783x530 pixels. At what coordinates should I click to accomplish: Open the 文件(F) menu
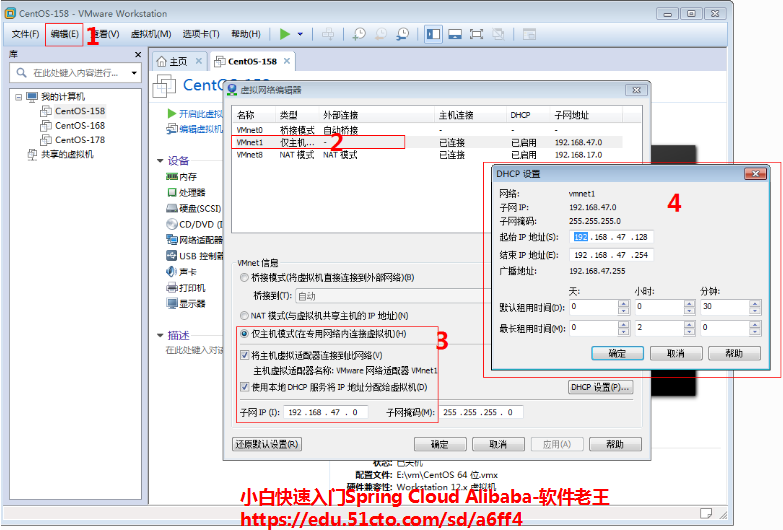(25, 34)
